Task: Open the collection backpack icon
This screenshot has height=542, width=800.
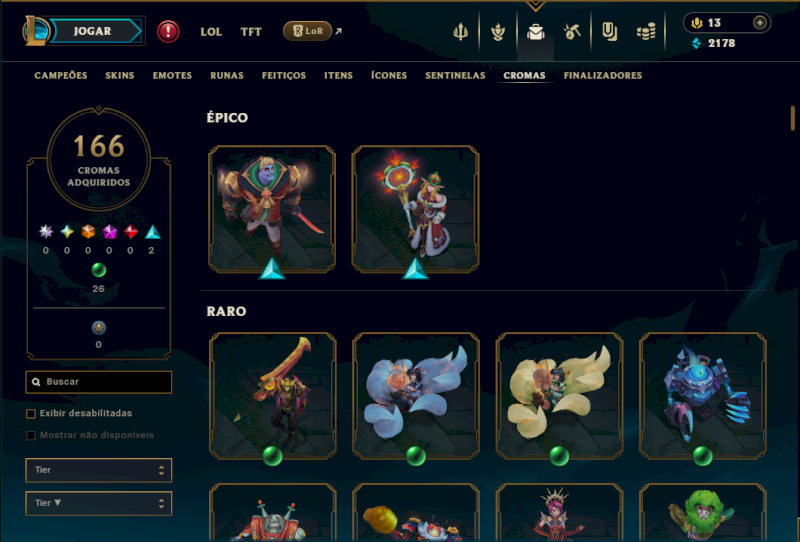Action: (535, 32)
